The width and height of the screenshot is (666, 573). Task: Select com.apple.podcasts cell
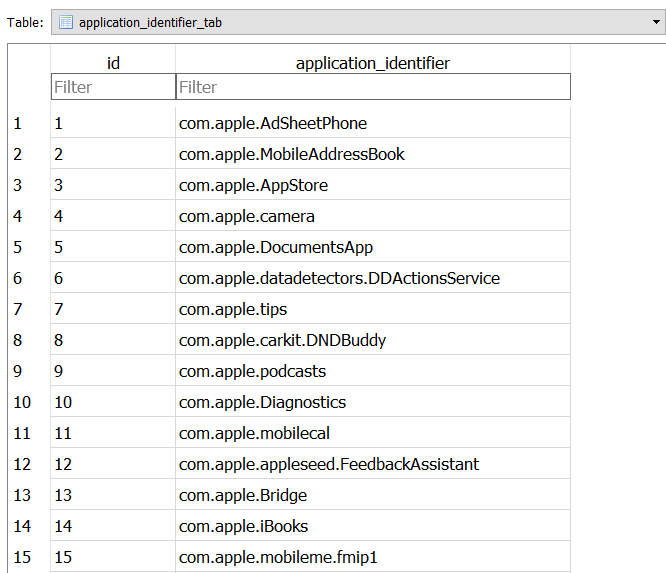click(x=373, y=371)
